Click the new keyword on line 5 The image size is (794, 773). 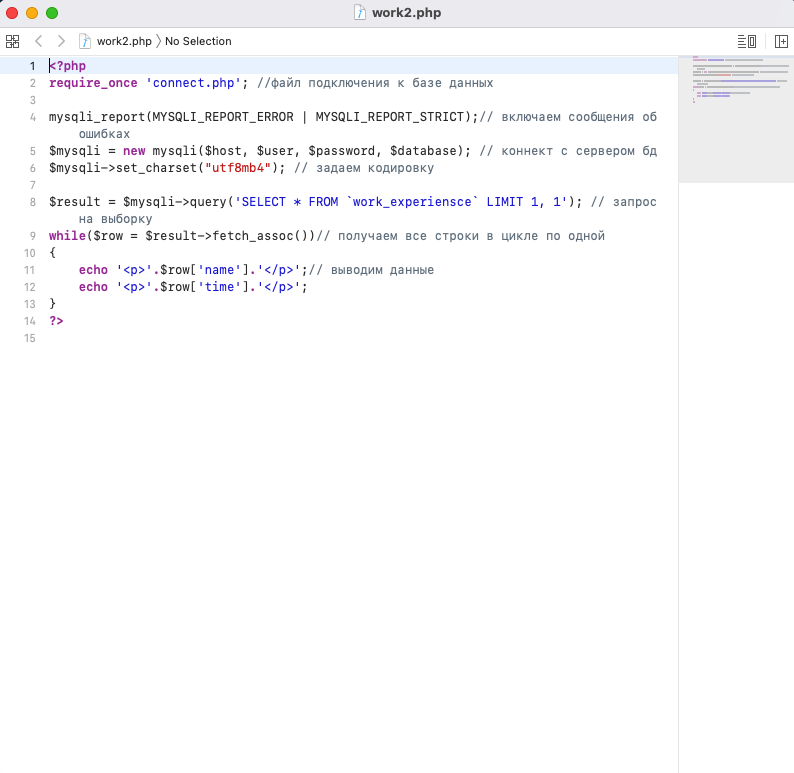134,151
